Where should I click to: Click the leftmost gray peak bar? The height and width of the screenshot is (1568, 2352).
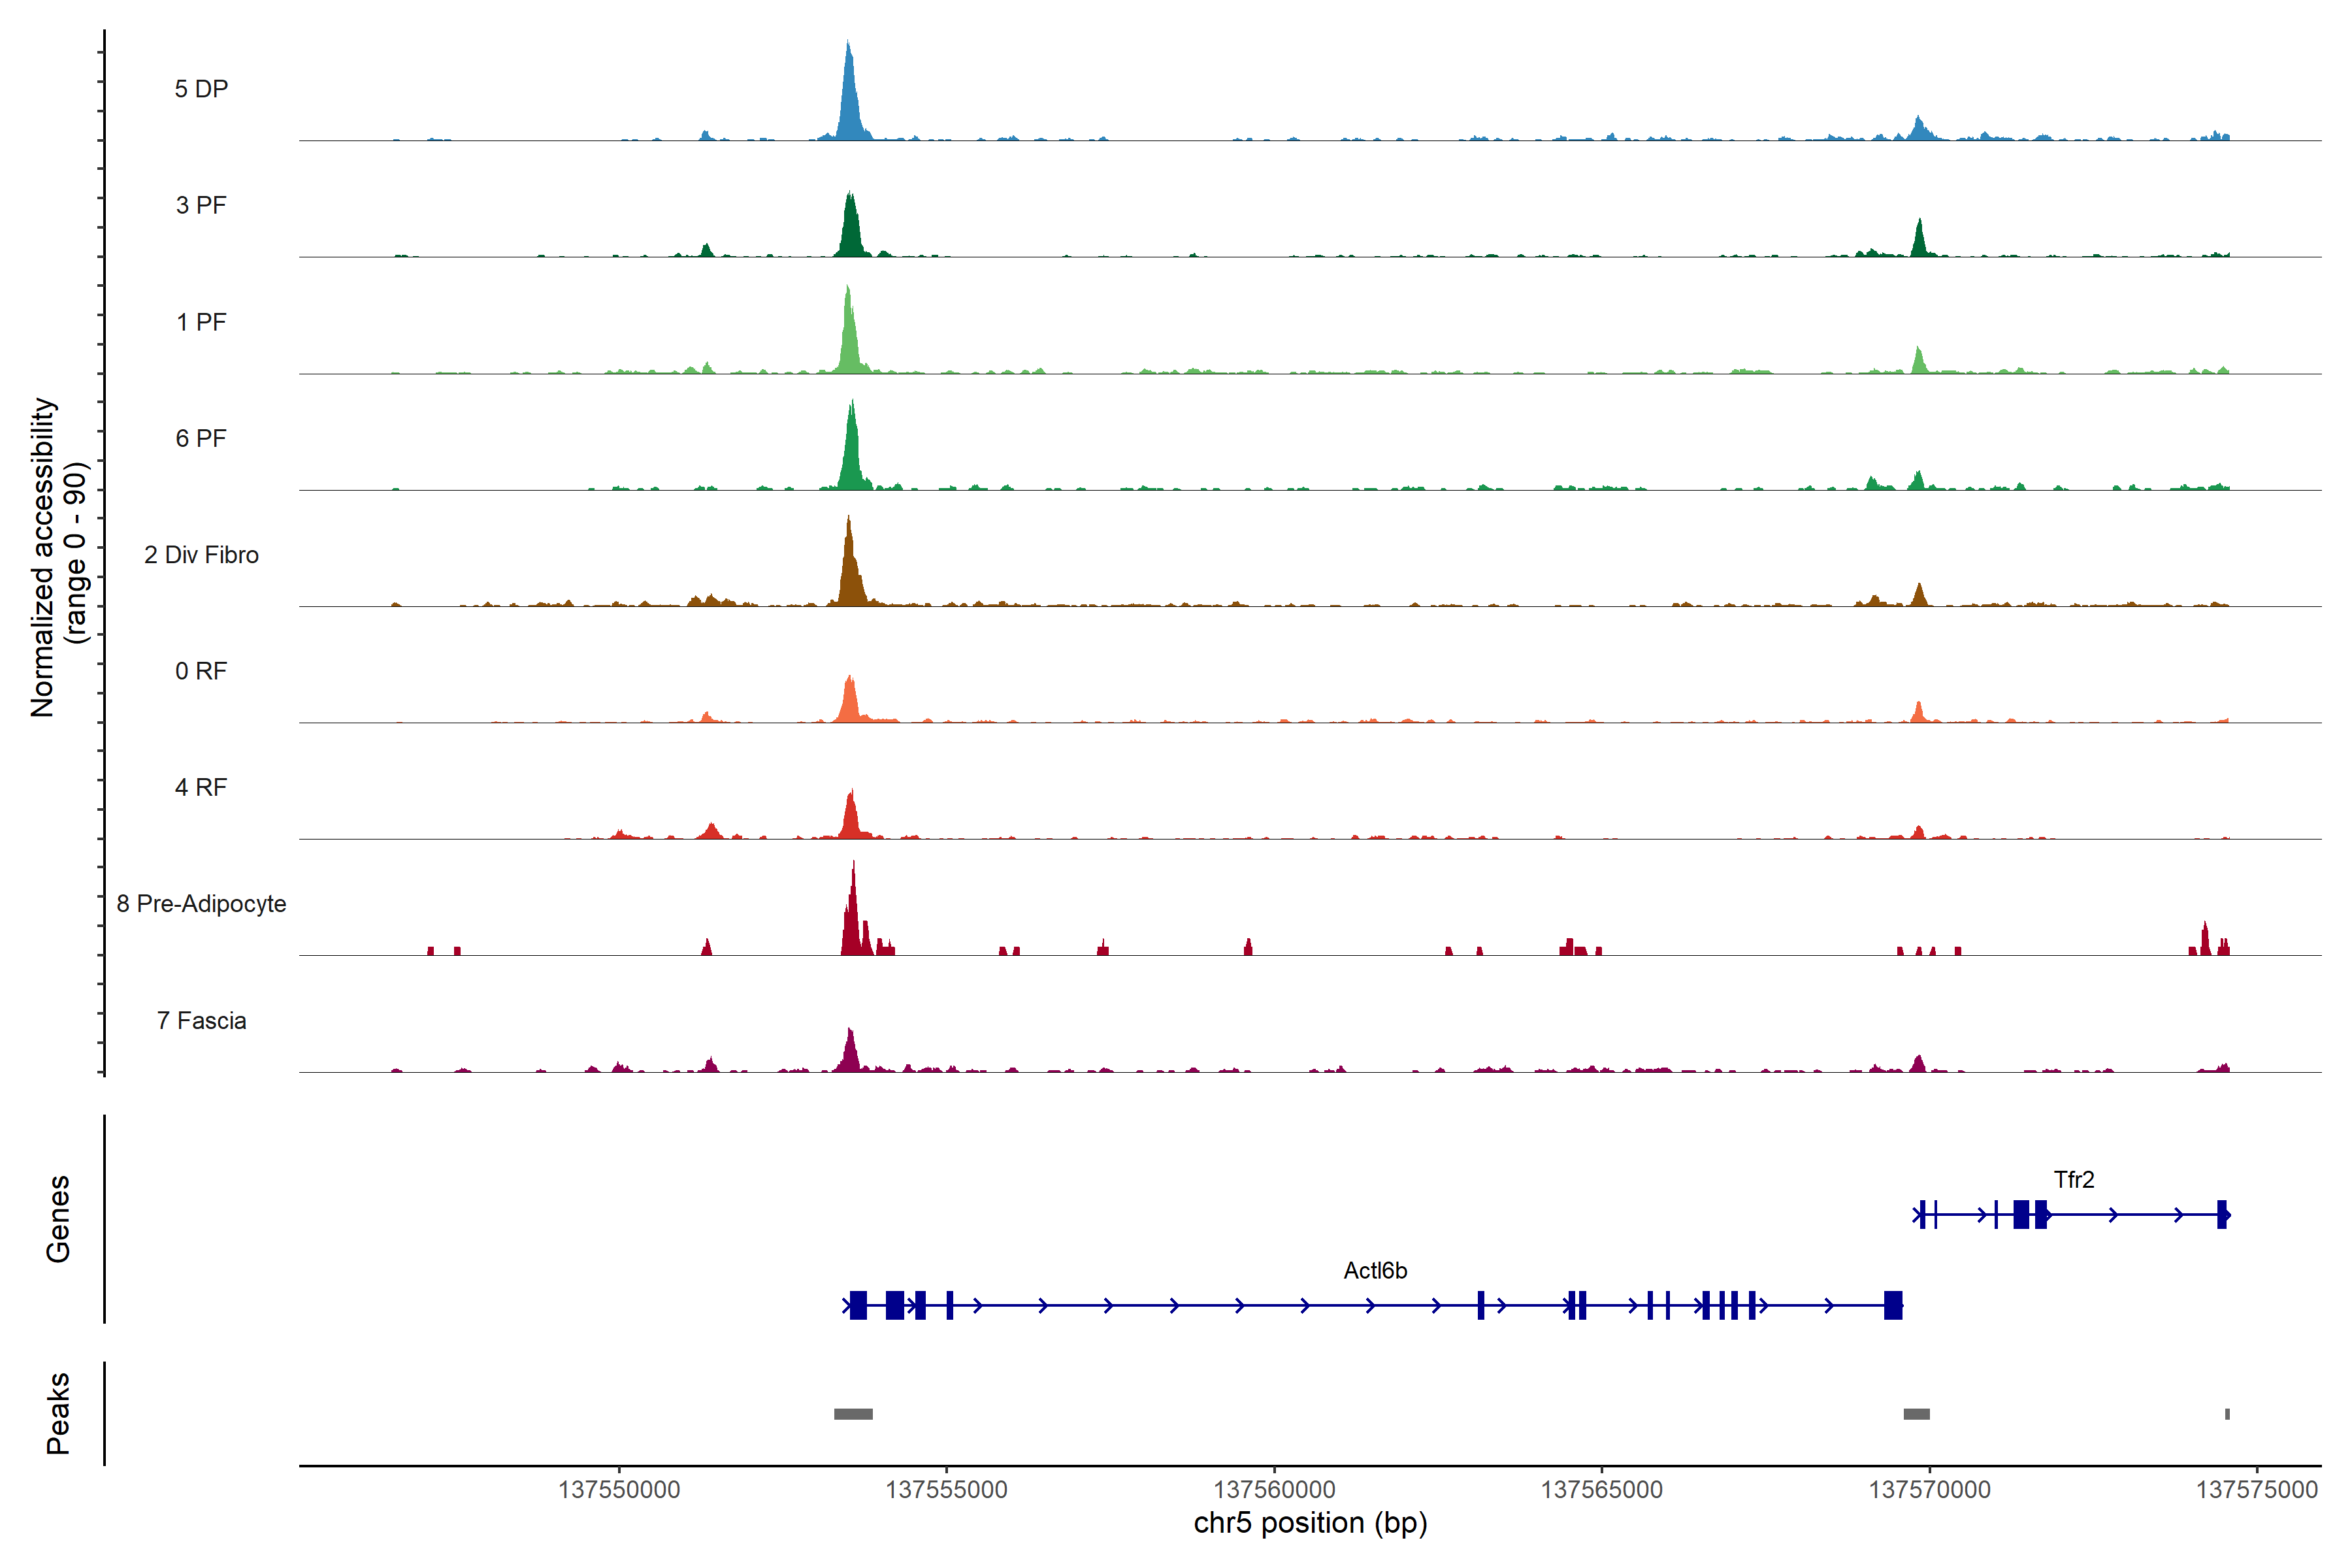tap(853, 1414)
